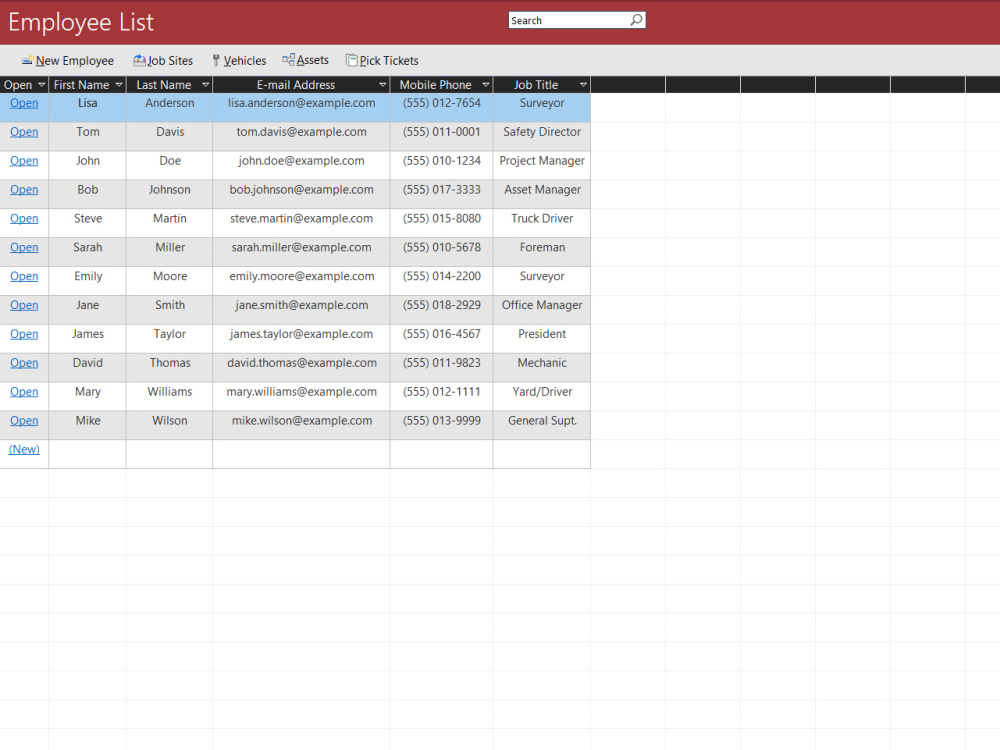Viewport: 1000px width, 750px height.
Task: Select phone number (555) 010-1234
Action: pos(441,165)
